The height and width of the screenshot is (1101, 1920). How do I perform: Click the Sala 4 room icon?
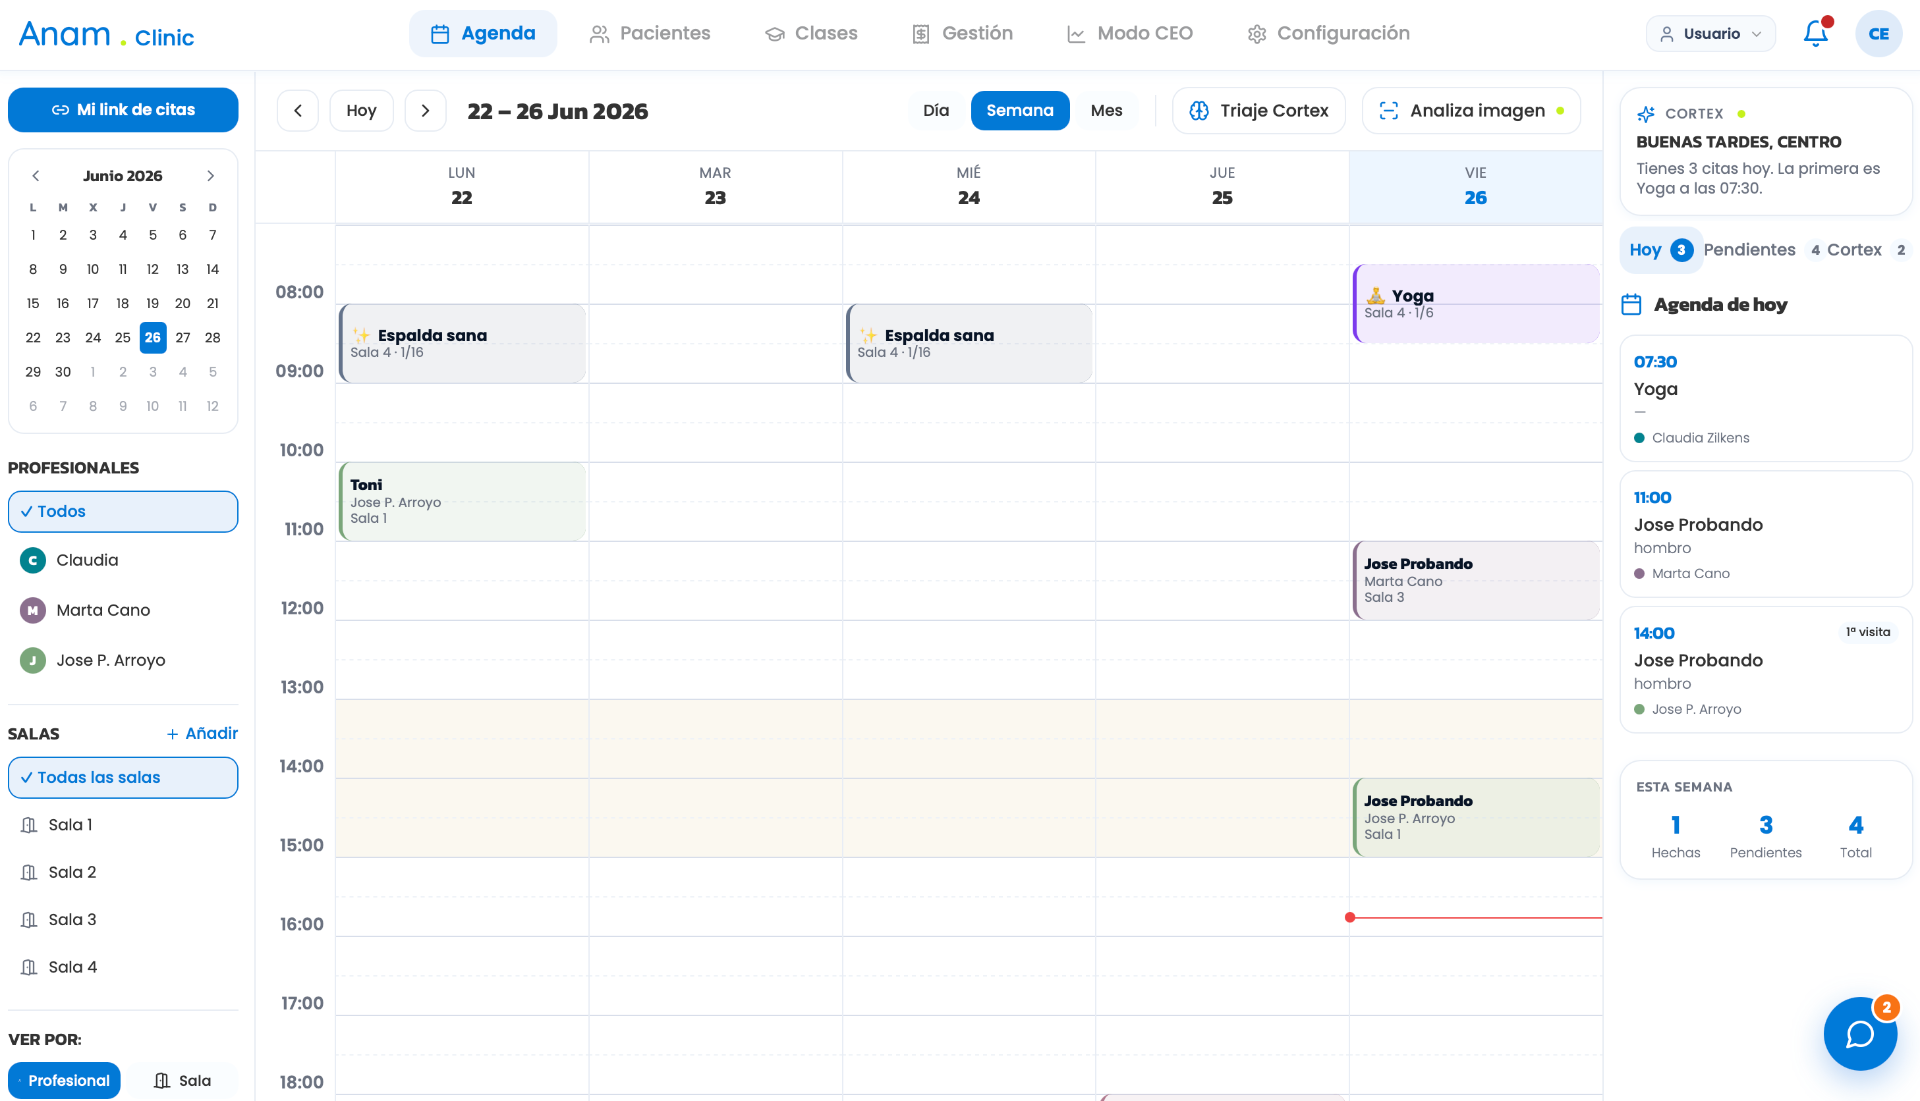29,968
